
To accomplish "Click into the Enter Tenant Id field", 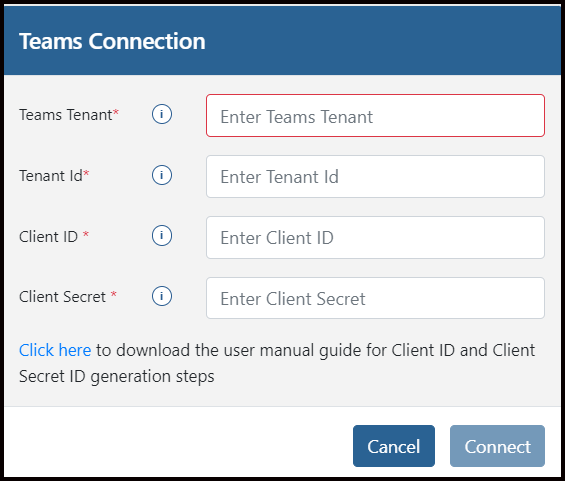I will [375, 177].
